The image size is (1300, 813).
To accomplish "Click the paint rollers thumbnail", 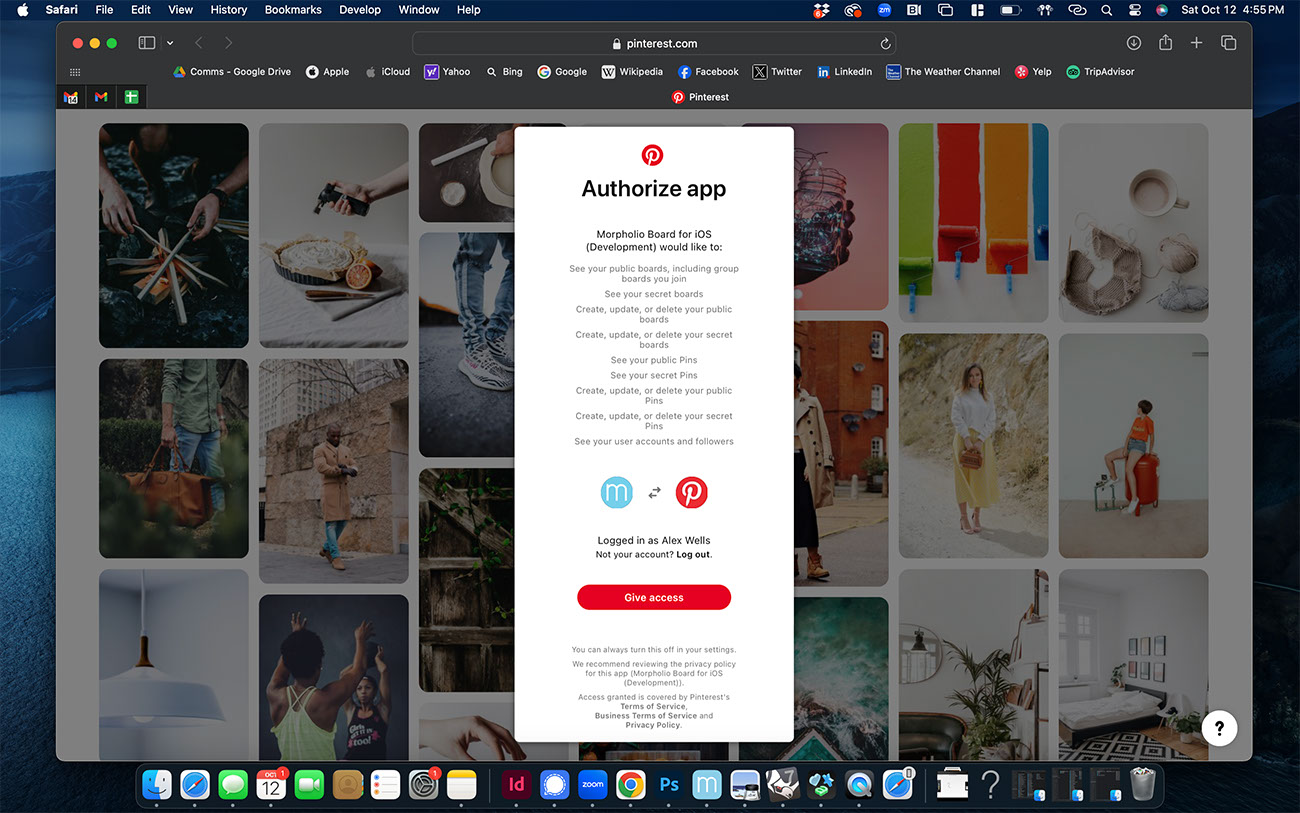I will (973, 222).
